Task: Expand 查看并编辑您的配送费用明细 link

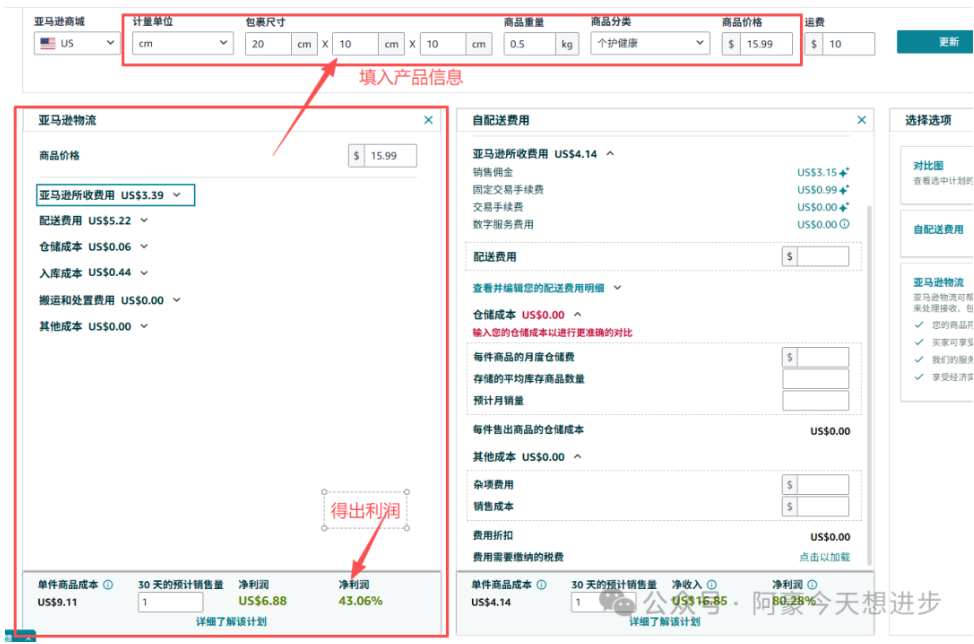Action: click(x=547, y=288)
